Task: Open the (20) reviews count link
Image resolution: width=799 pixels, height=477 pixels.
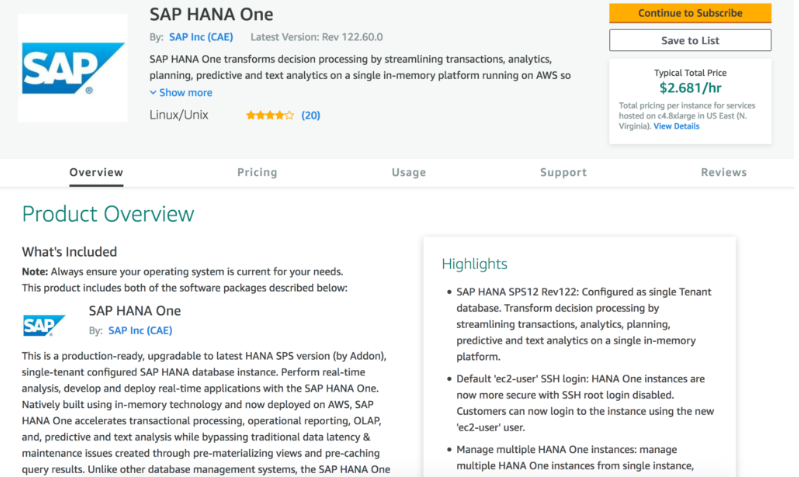Action: click(x=311, y=115)
